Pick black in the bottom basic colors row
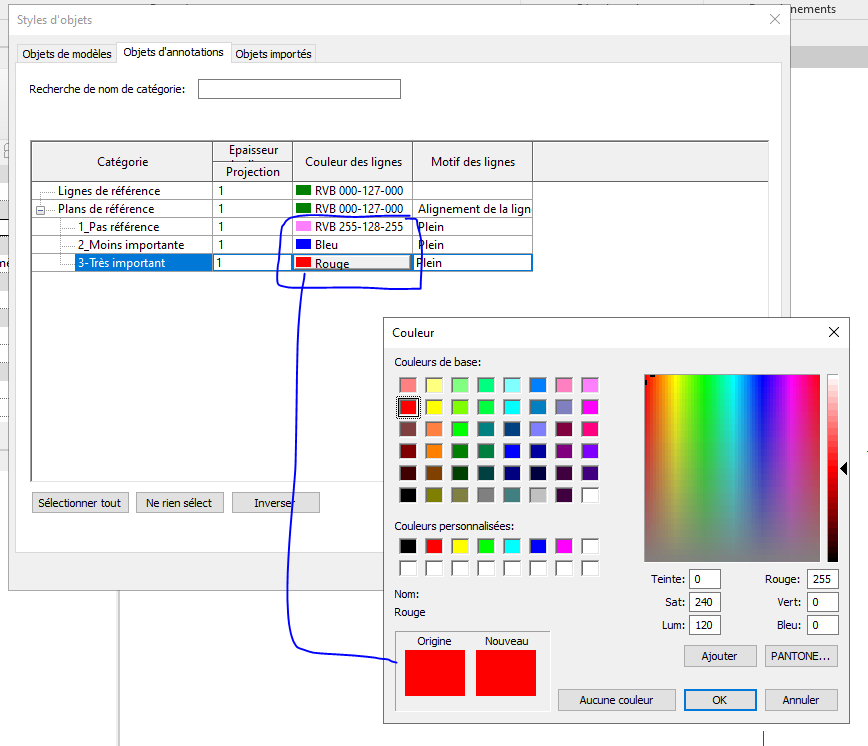Image resolution: width=868 pixels, height=746 pixels. [408, 495]
